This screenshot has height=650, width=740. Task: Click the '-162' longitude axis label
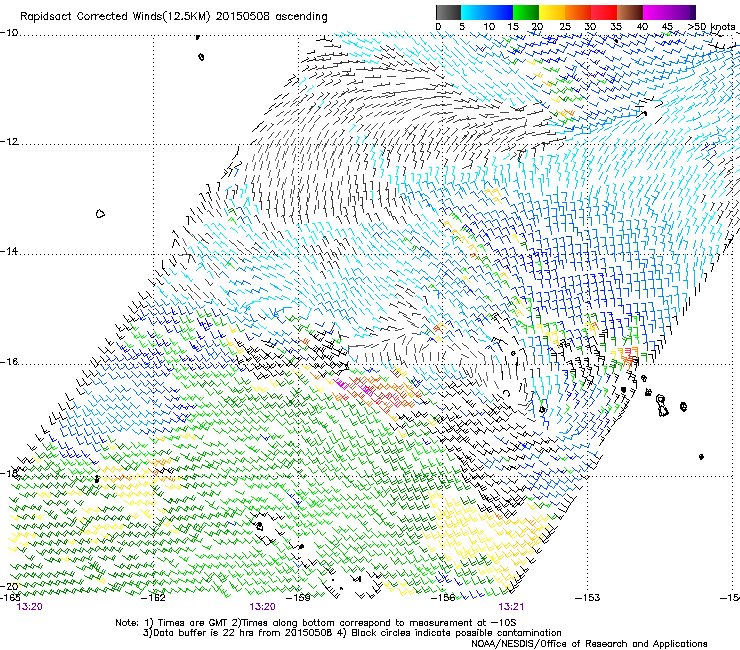point(154,598)
